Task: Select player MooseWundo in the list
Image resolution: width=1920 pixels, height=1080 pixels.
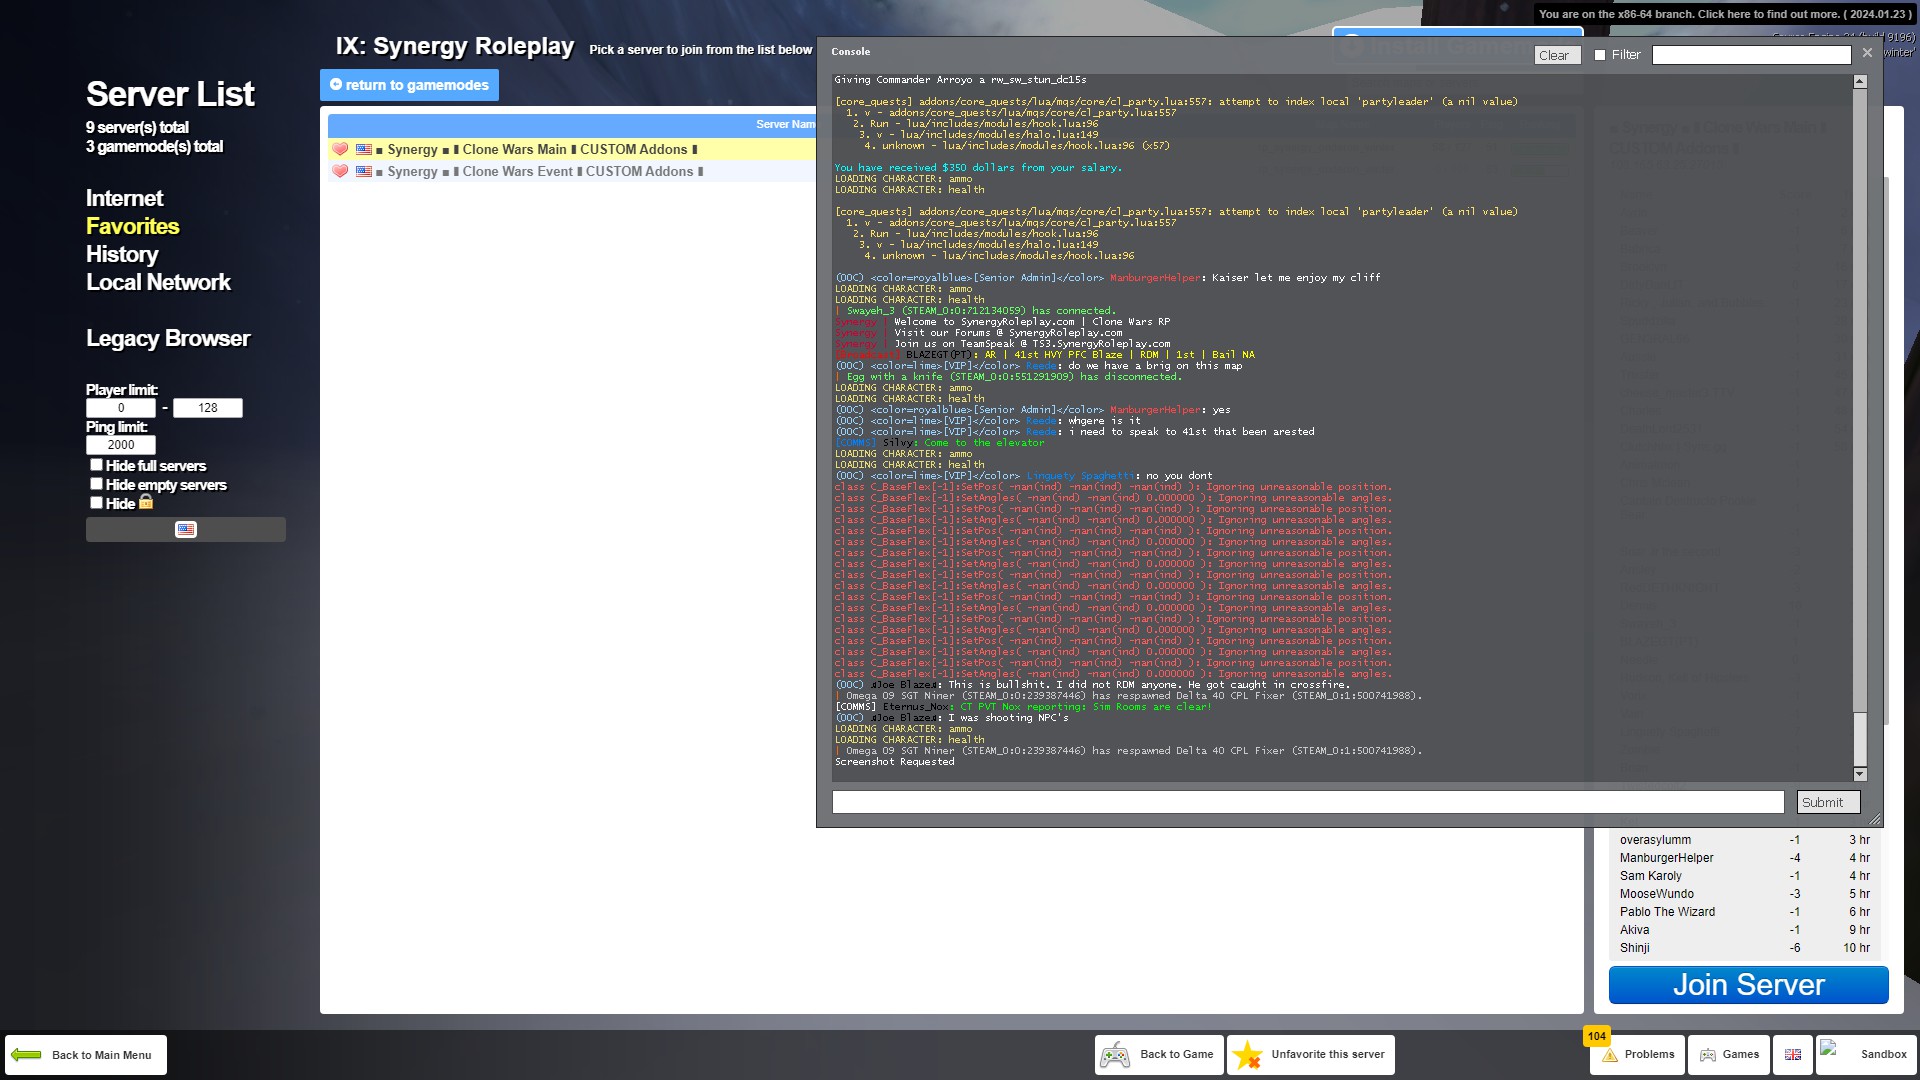Action: [x=1745, y=894]
